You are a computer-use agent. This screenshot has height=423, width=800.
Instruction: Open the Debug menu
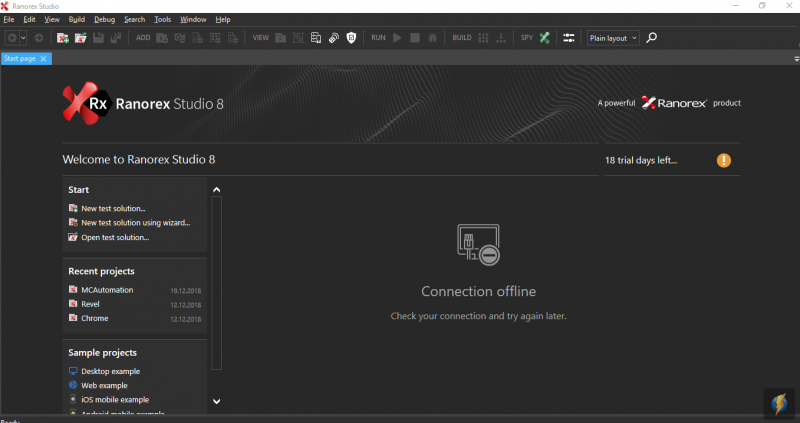(104, 19)
